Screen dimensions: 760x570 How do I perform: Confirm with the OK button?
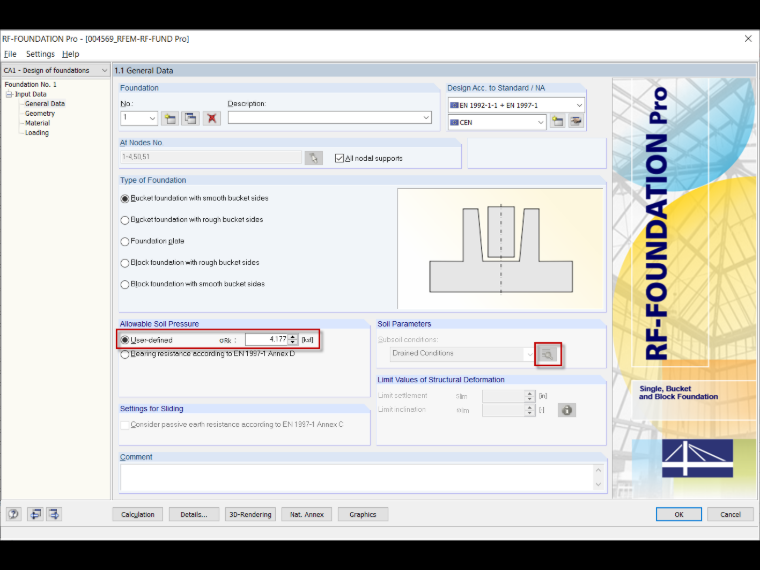679,514
